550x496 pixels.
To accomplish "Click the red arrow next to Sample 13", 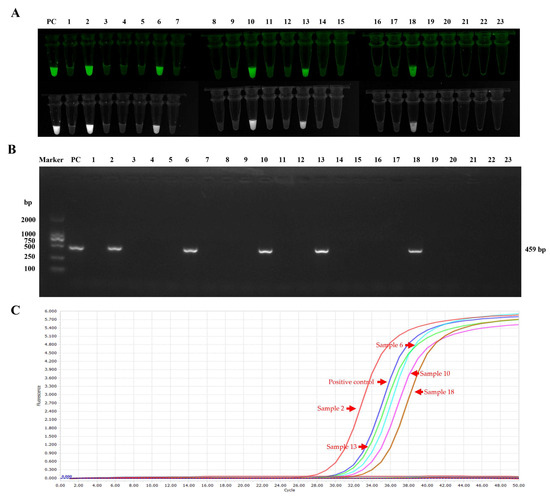I will [363, 447].
